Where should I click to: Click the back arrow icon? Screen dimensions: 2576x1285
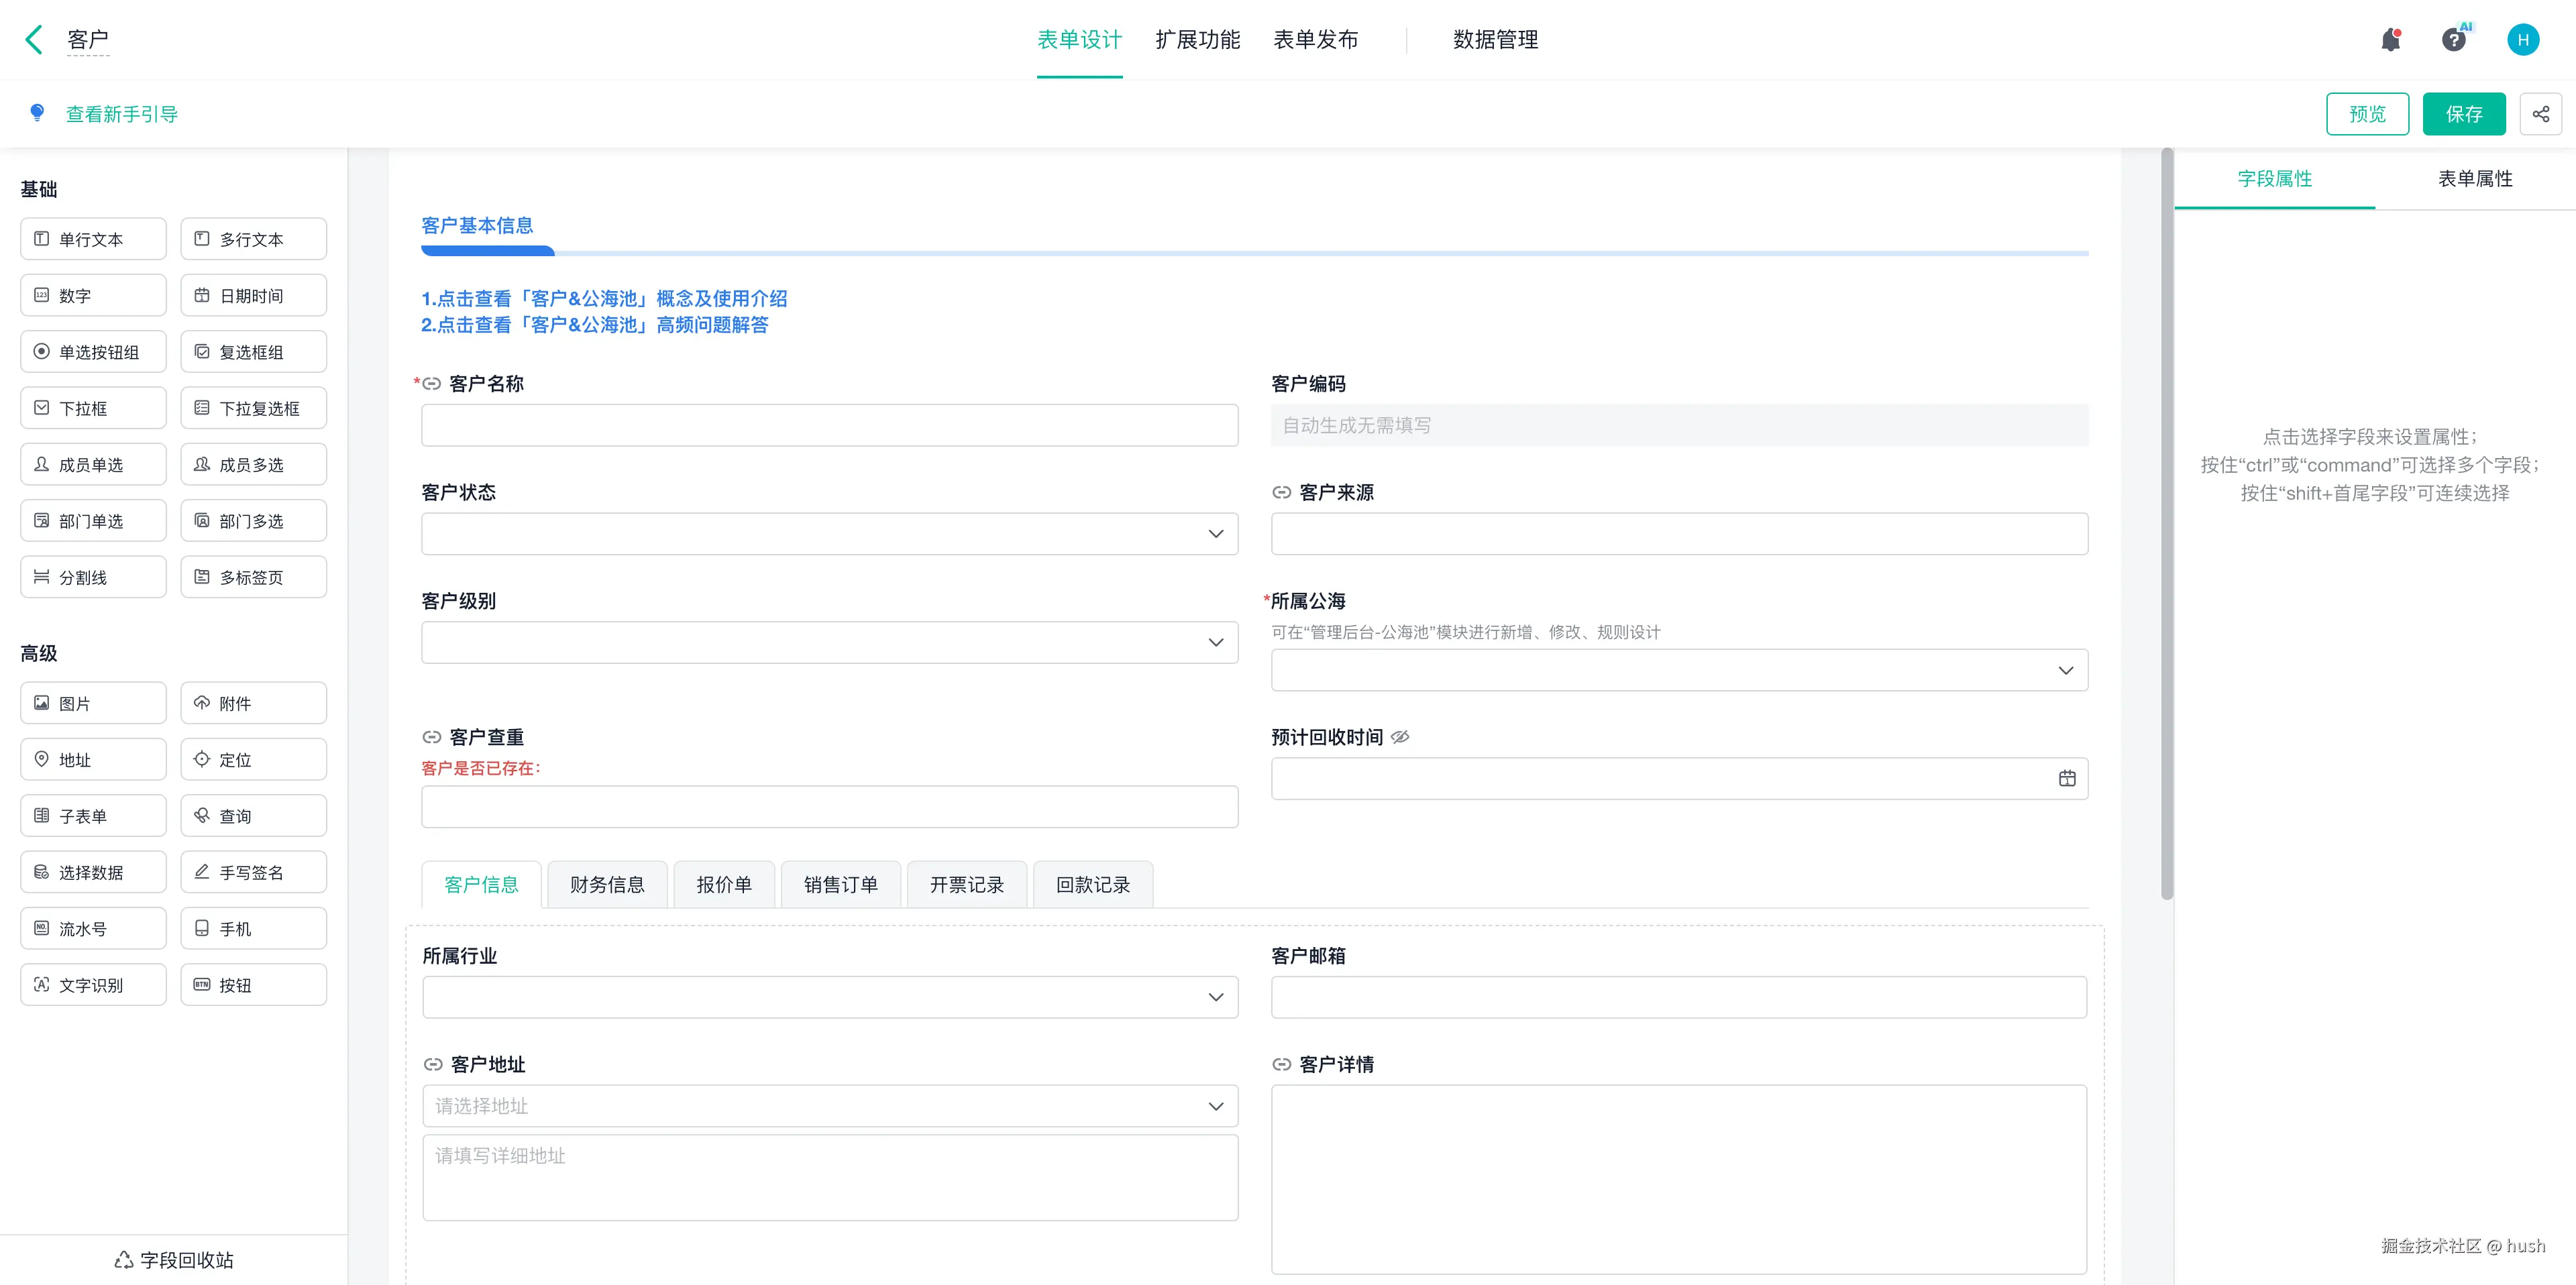[x=34, y=40]
